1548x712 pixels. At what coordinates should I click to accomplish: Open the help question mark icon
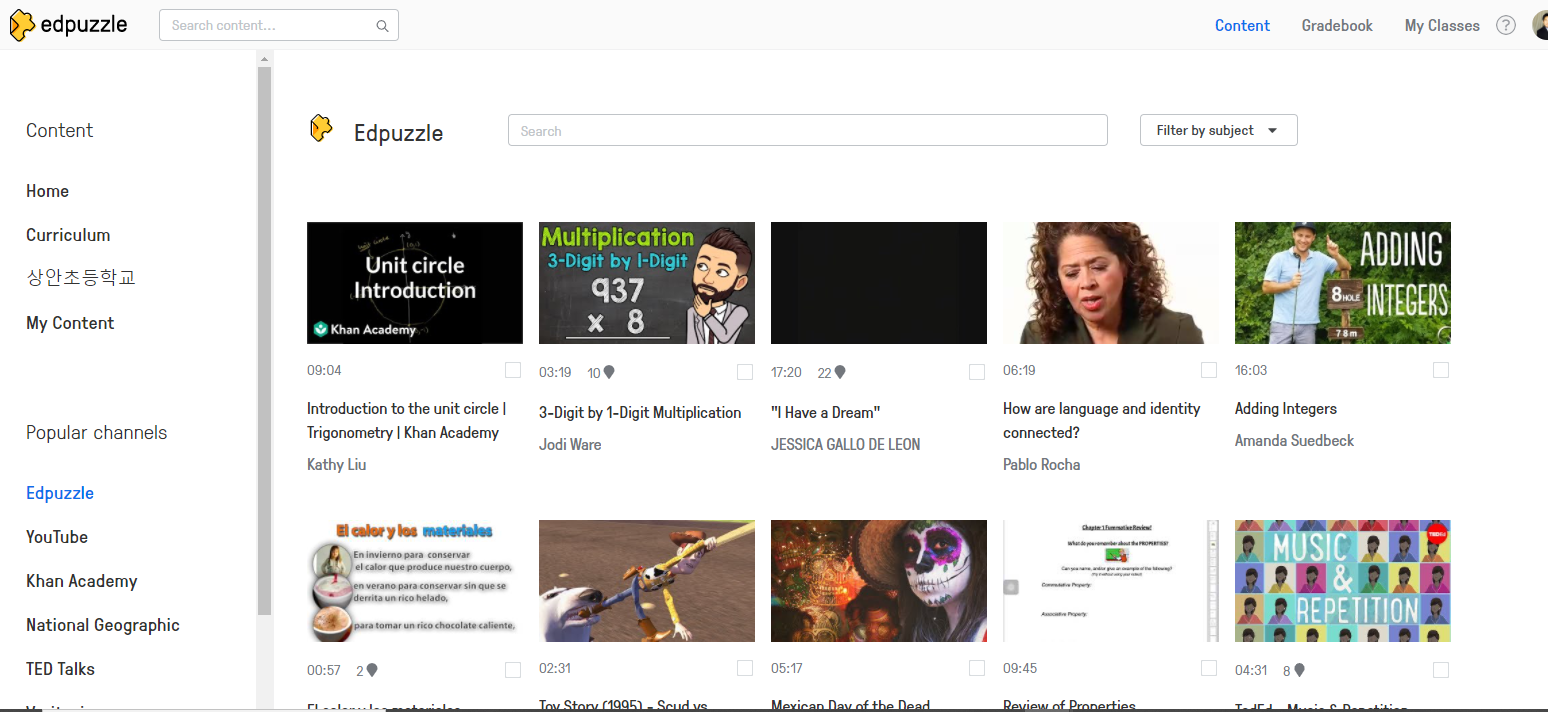click(1505, 26)
